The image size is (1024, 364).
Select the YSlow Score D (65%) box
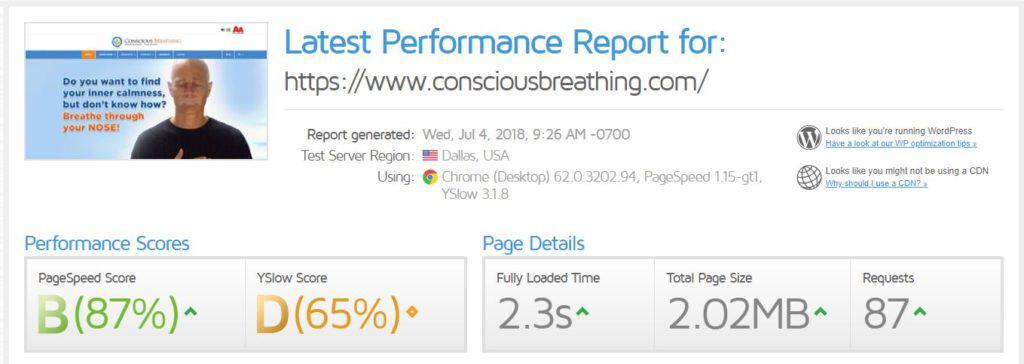[x=356, y=305]
